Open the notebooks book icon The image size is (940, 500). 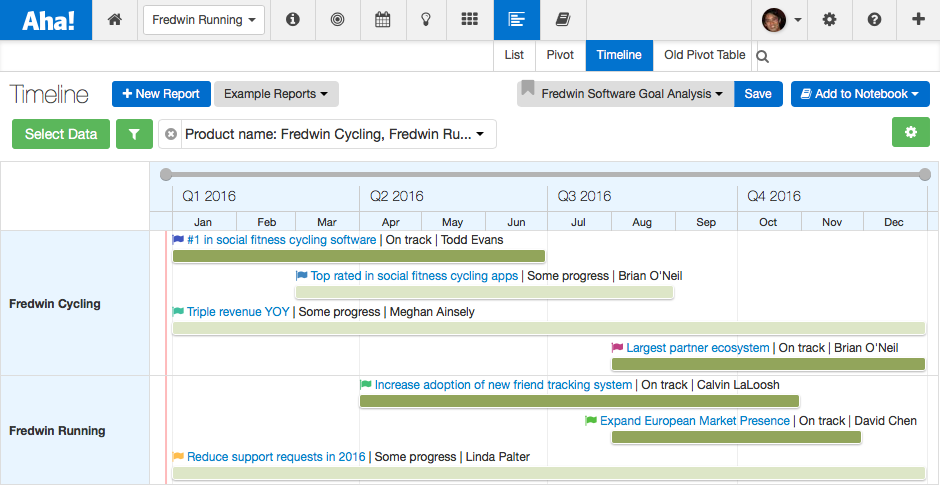point(562,20)
